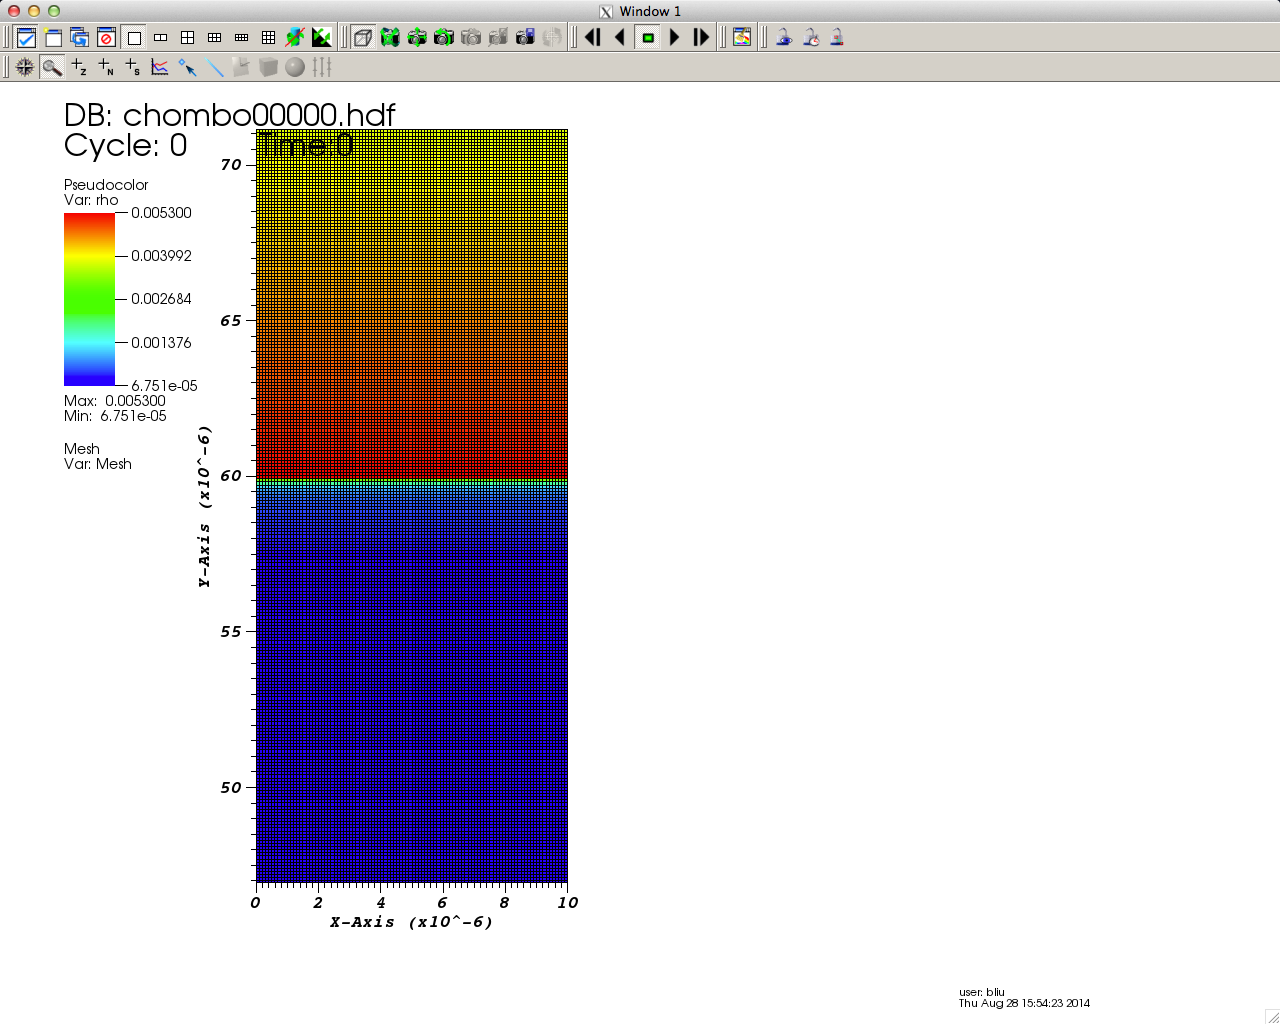Step one frame backward

point(593,38)
